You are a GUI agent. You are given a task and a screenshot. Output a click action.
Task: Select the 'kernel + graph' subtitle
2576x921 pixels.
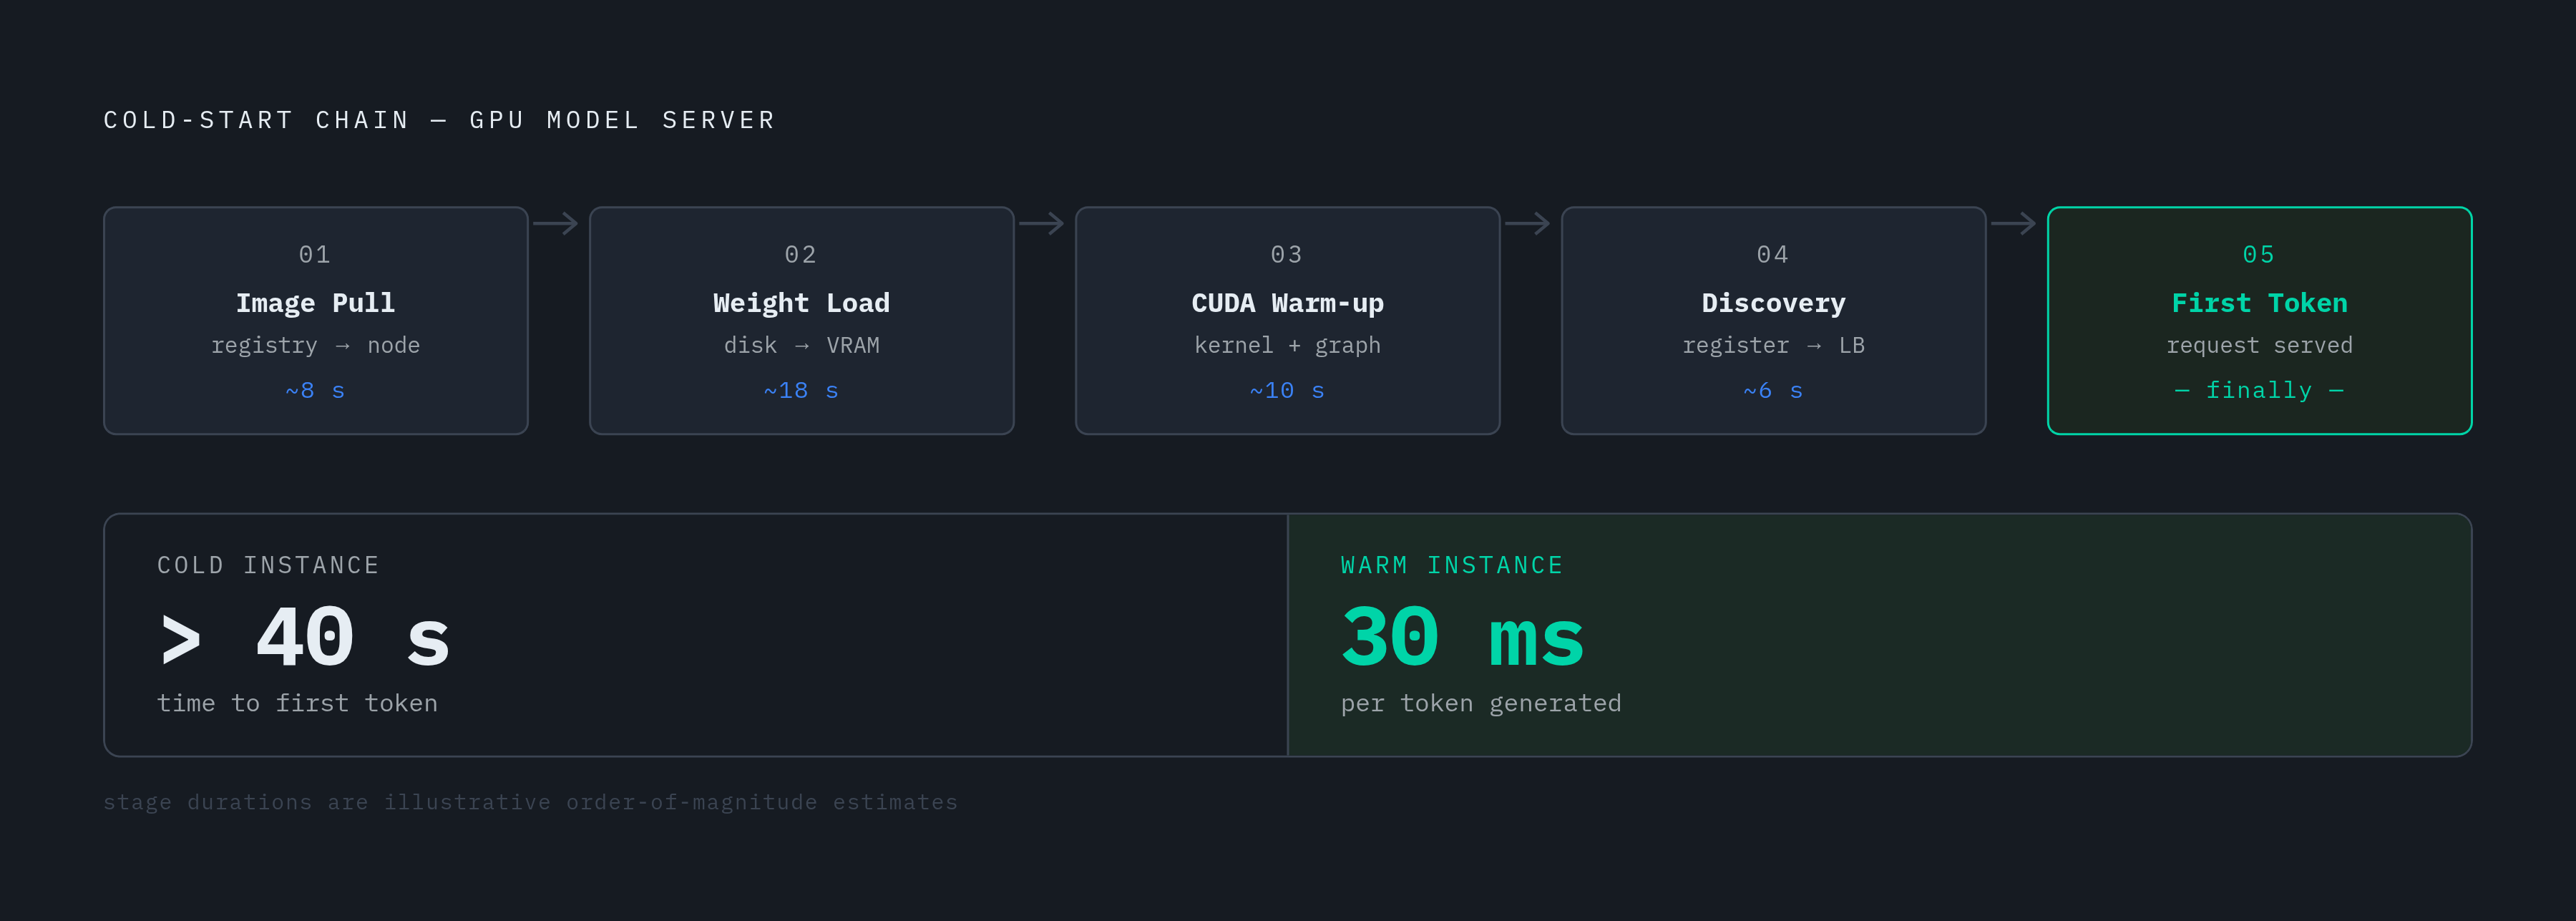click(1287, 346)
